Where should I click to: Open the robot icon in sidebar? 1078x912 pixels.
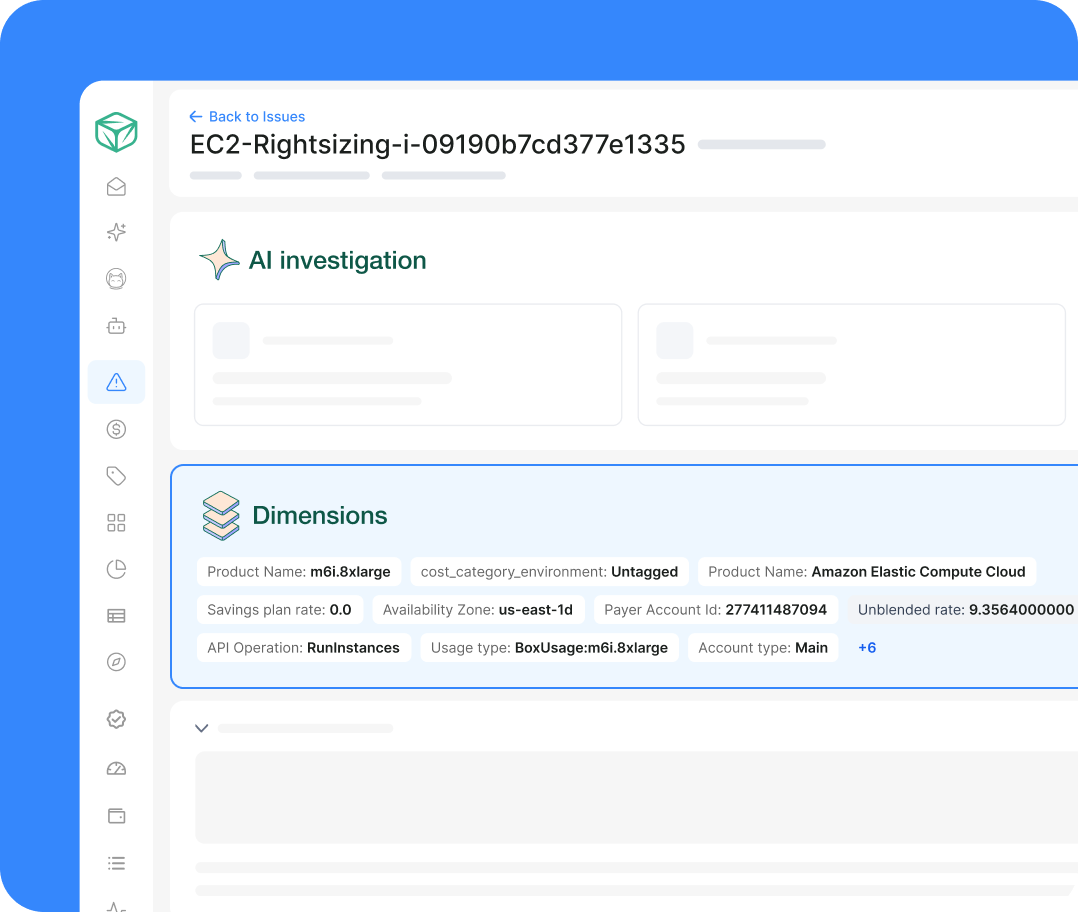116,326
